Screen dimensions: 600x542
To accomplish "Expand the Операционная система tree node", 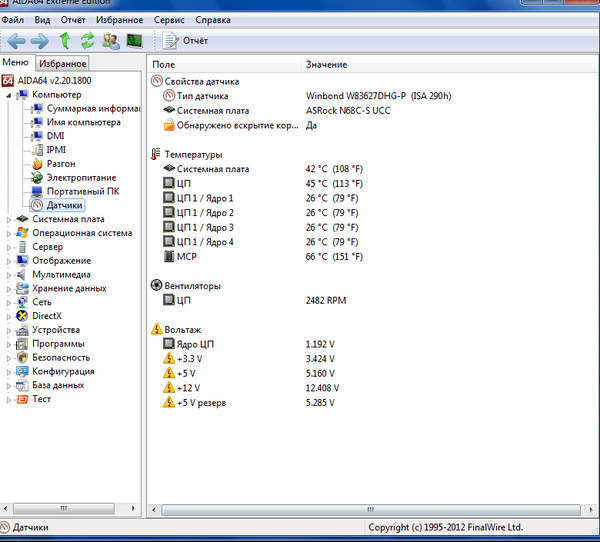I will pos(8,233).
